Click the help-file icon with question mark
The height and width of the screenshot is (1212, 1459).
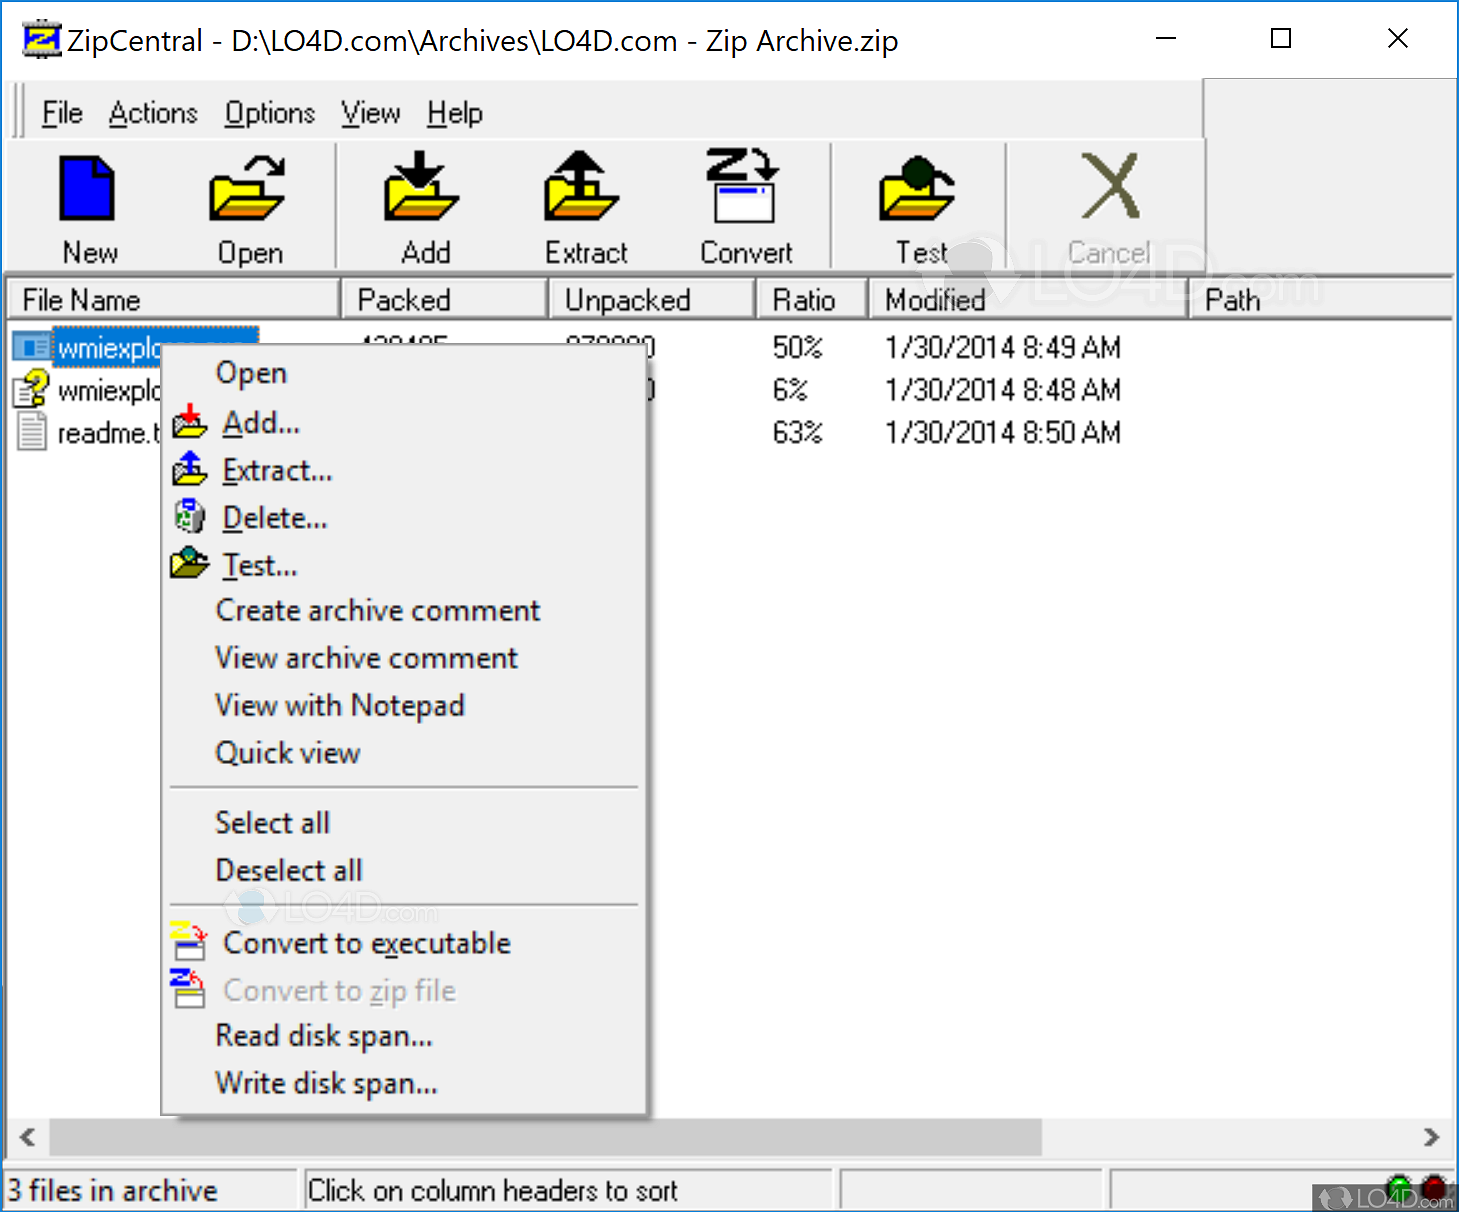[31, 388]
